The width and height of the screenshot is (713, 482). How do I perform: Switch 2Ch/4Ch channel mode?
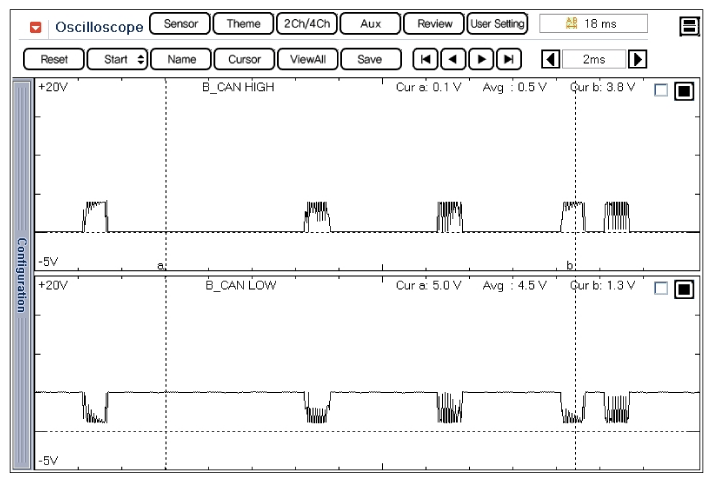(x=307, y=24)
